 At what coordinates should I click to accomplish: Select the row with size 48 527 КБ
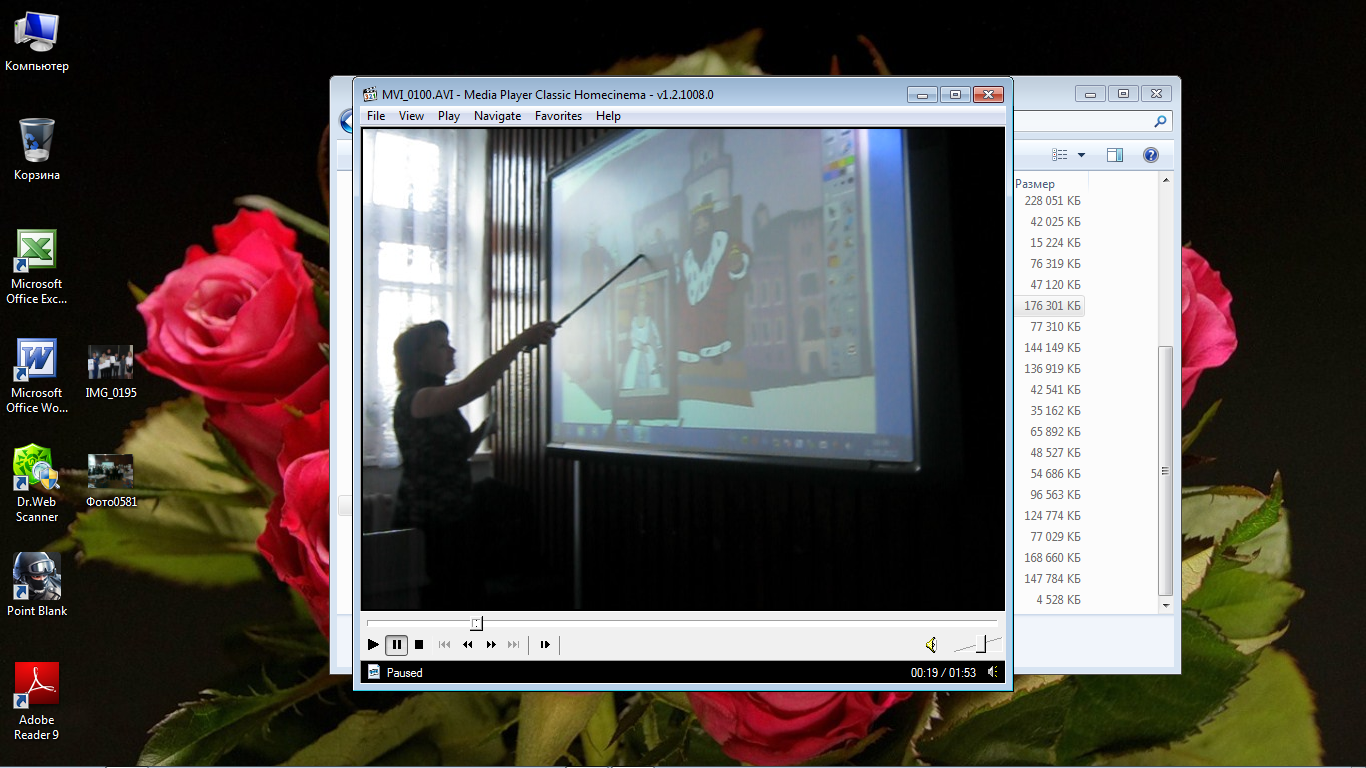pyautogui.click(x=1055, y=453)
